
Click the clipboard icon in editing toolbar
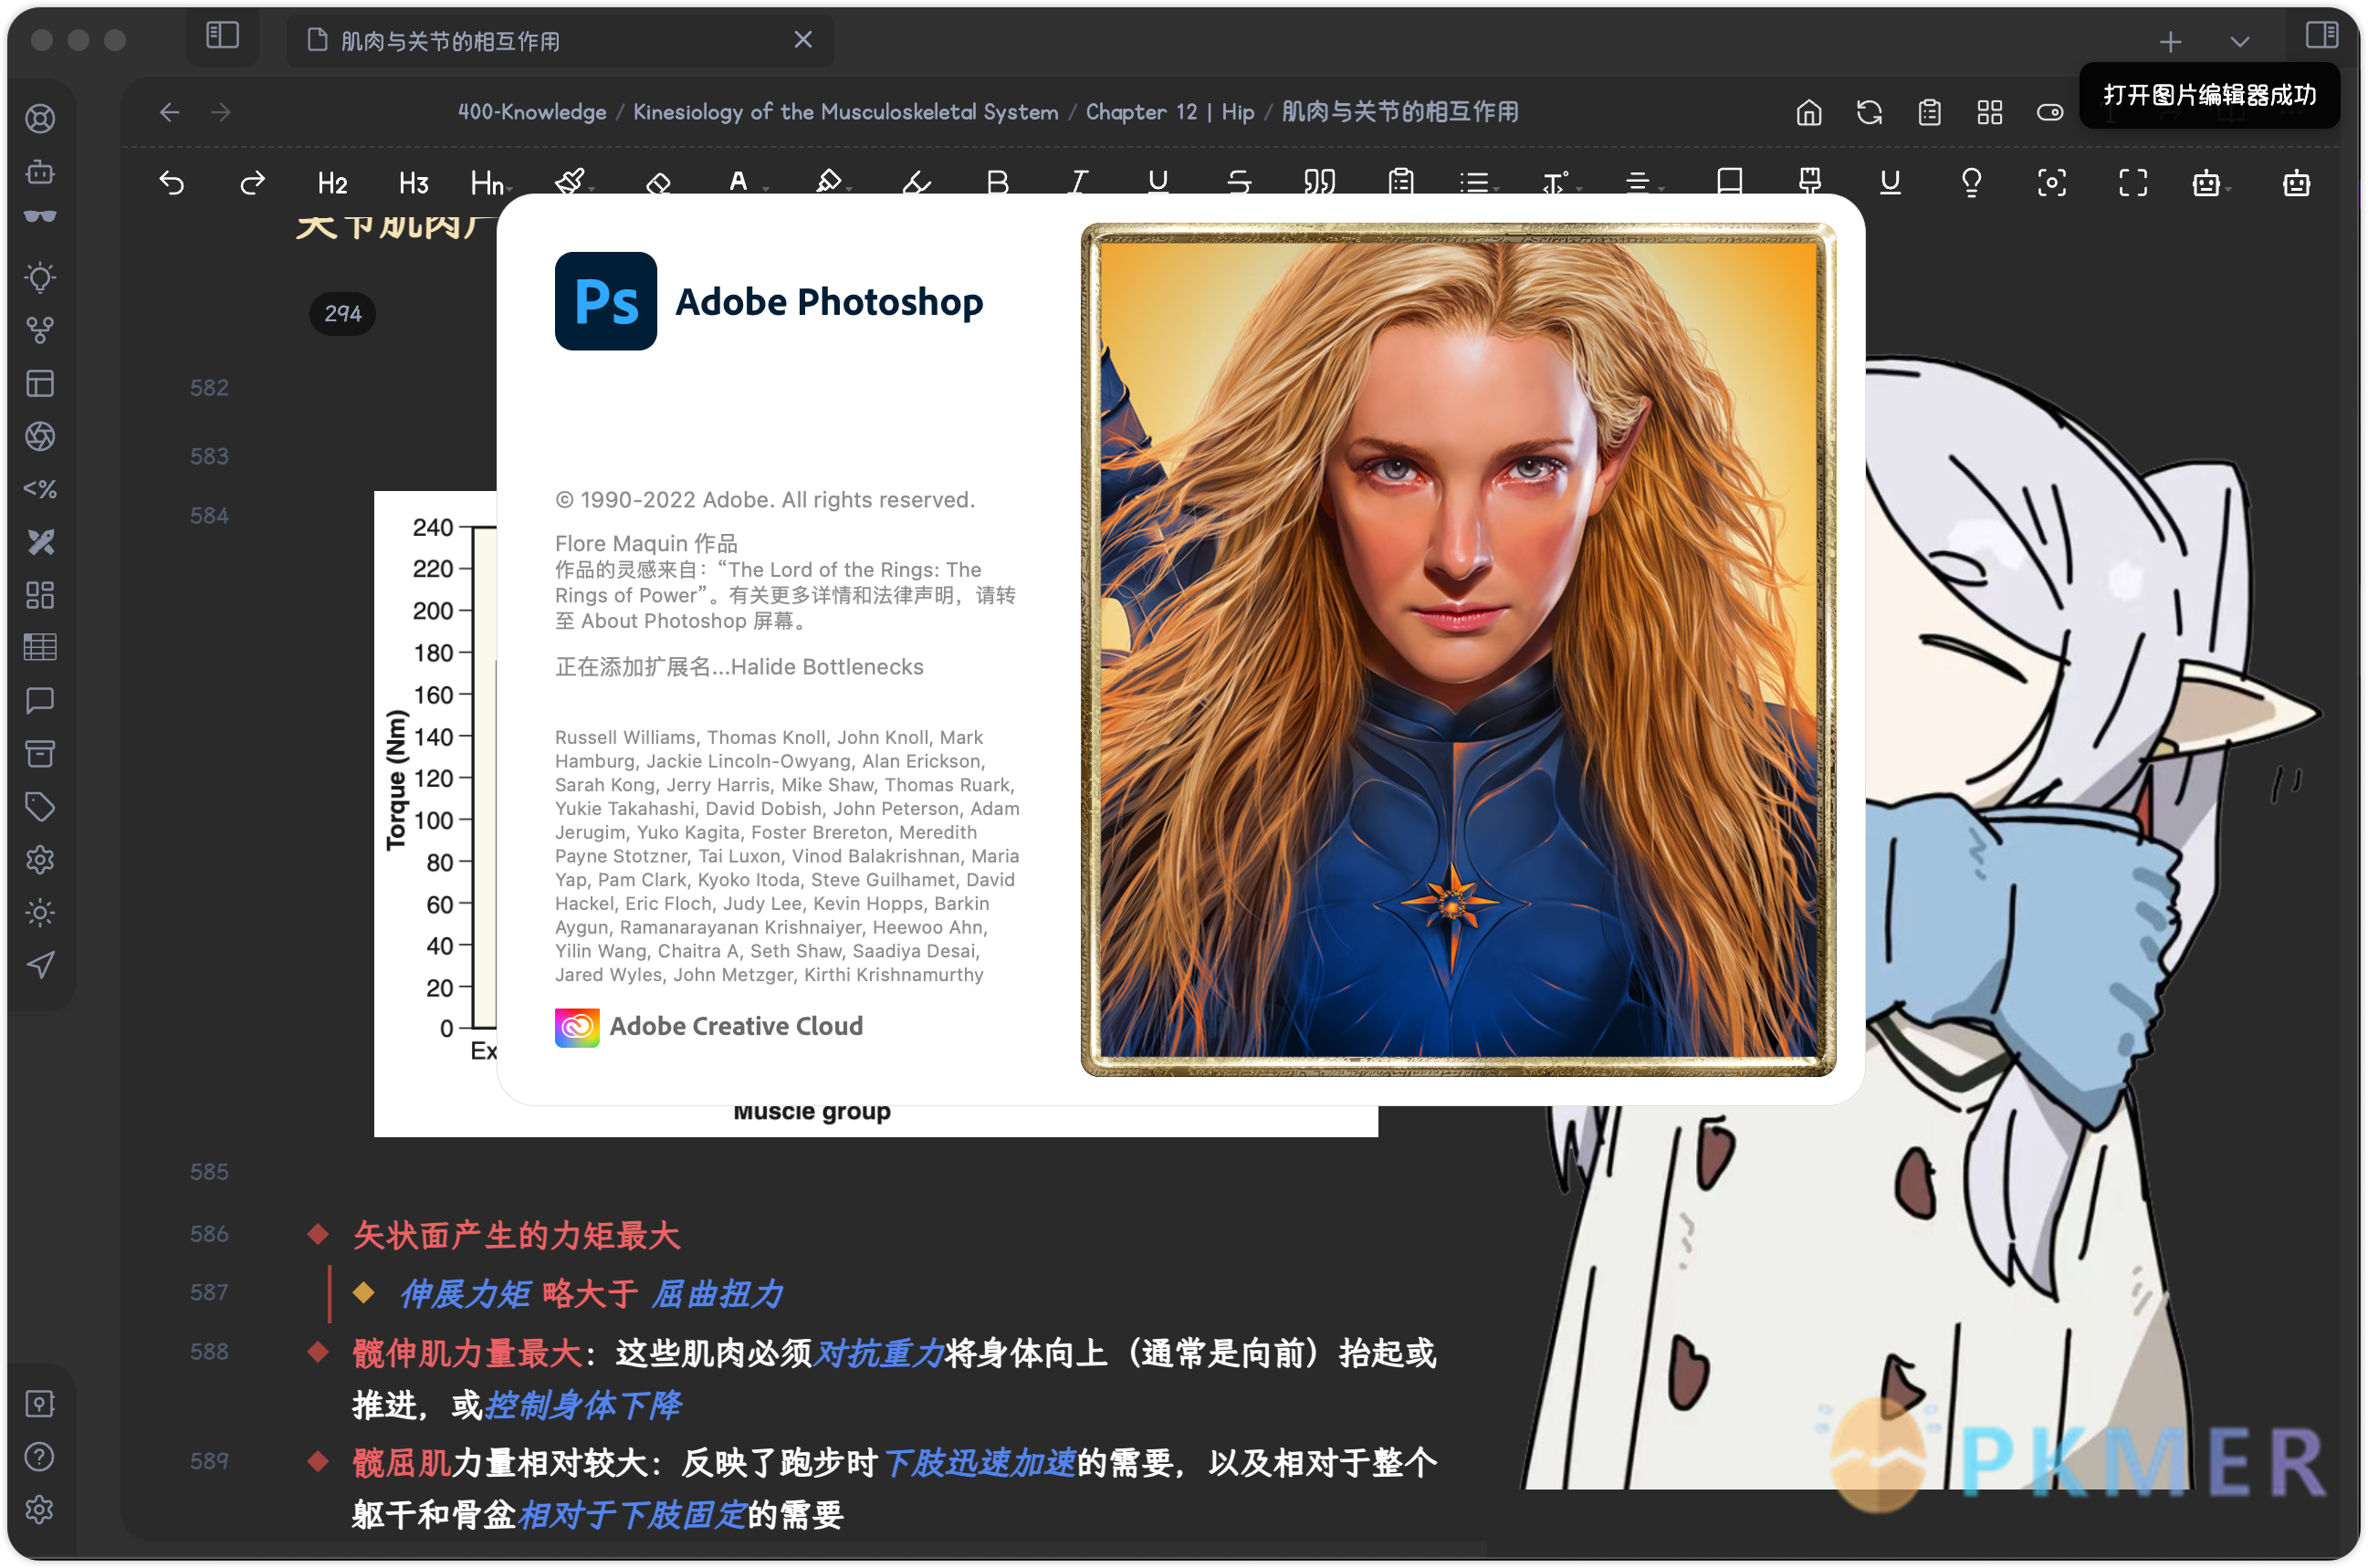tap(1401, 183)
